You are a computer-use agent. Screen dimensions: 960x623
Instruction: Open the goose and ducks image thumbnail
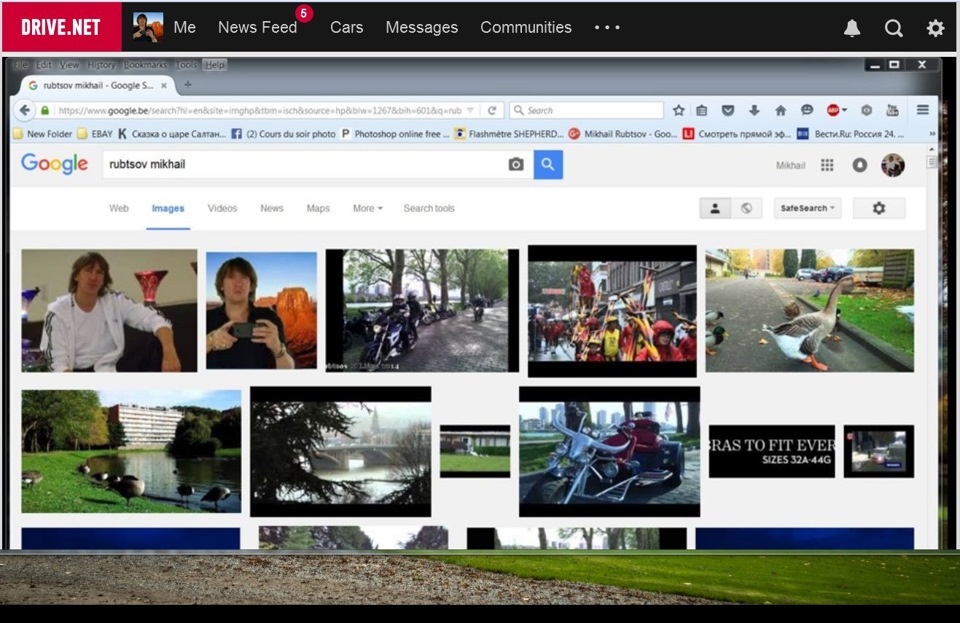809,310
